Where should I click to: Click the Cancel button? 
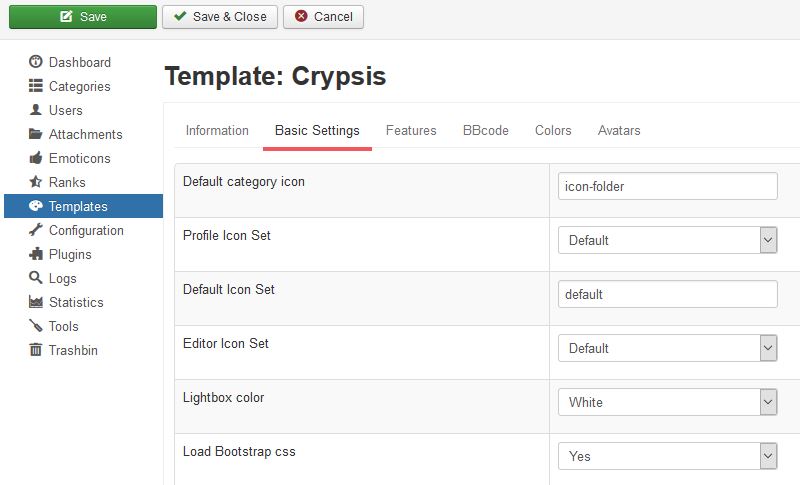click(323, 17)
